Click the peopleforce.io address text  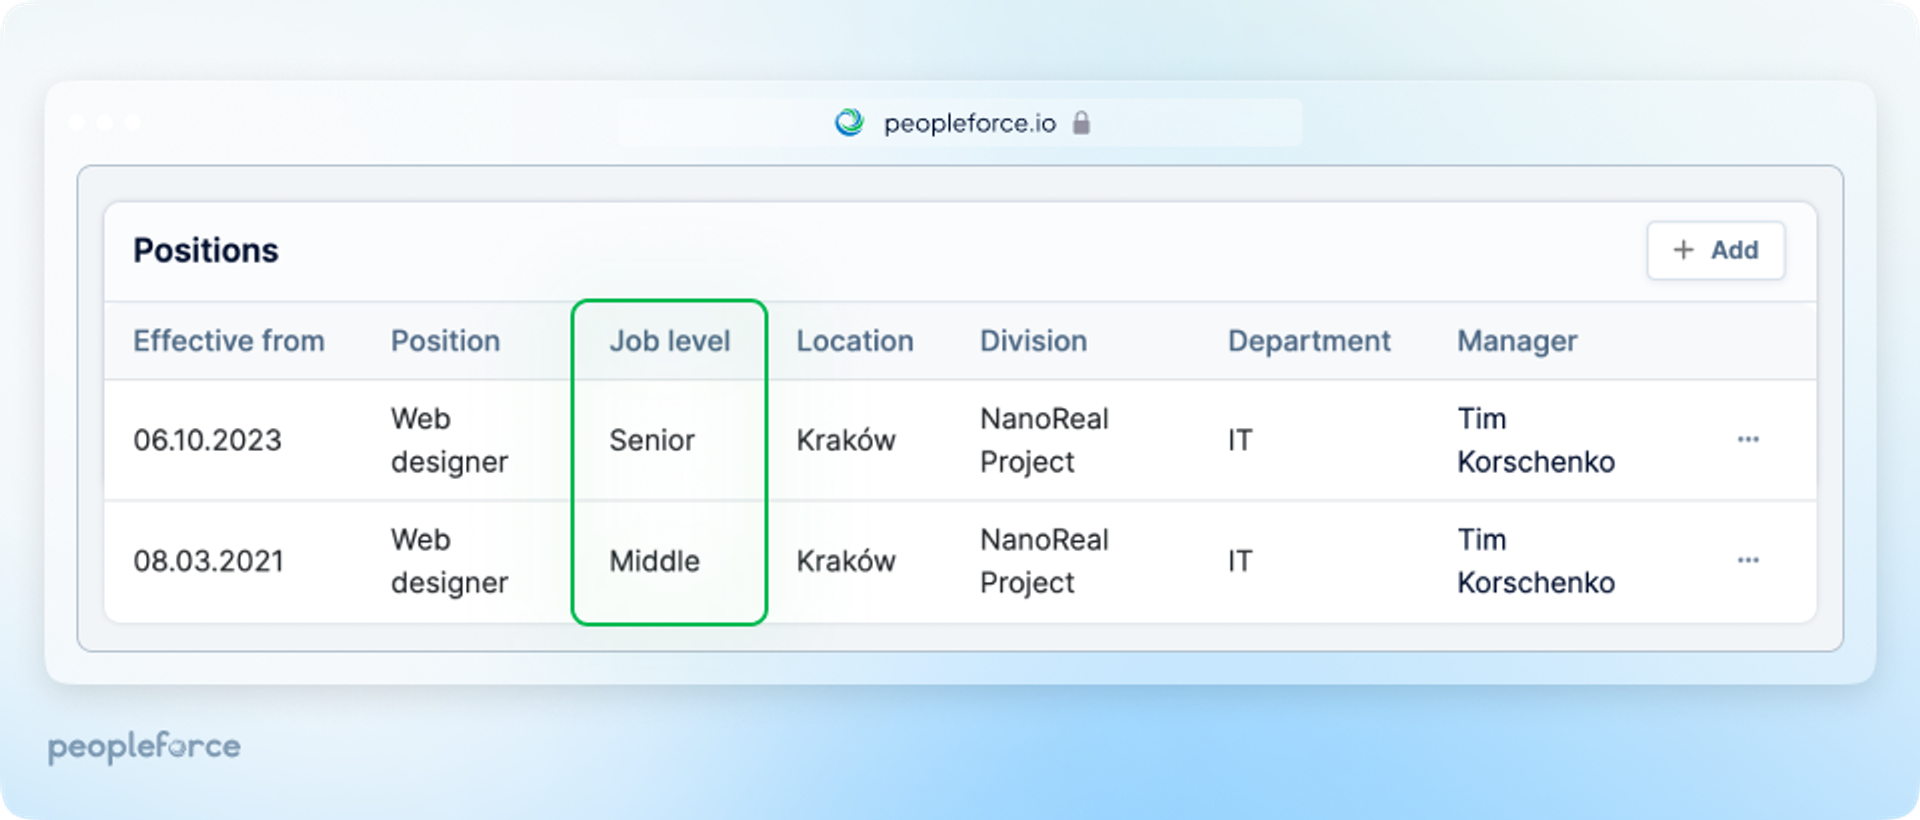pyautogui.click(x=970, y=123)
